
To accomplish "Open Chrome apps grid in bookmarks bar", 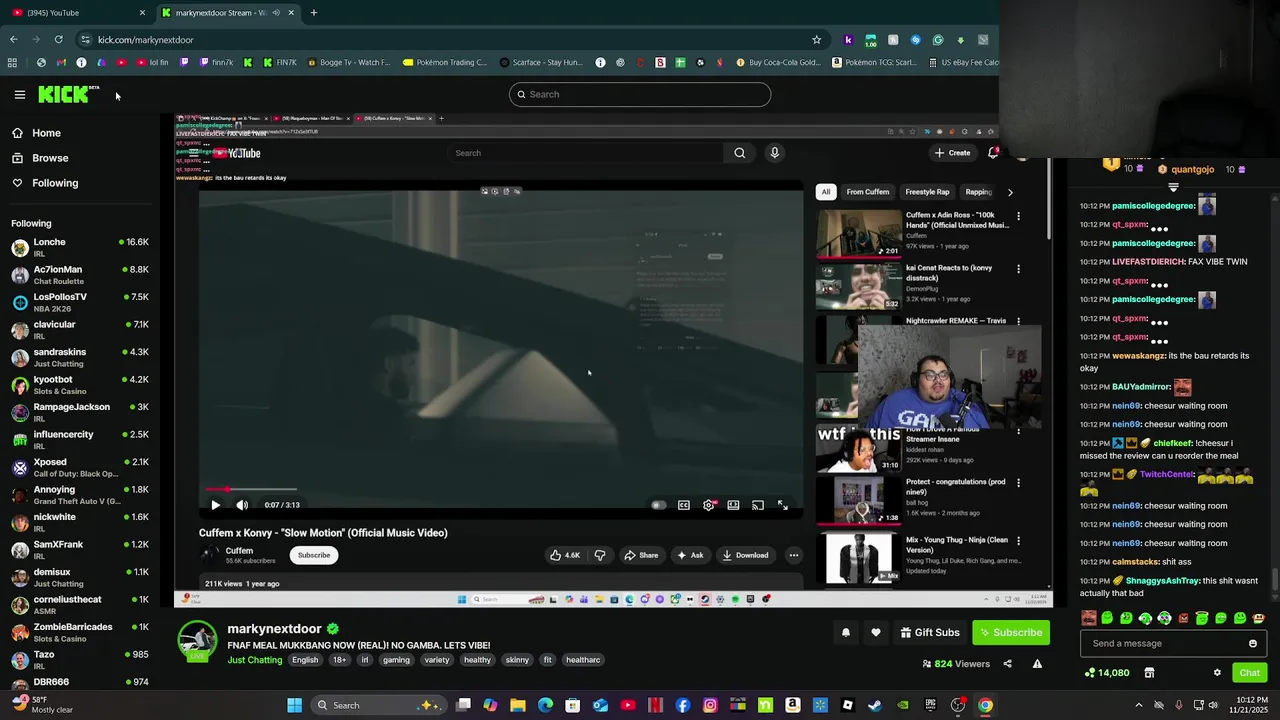I will 12,62.
